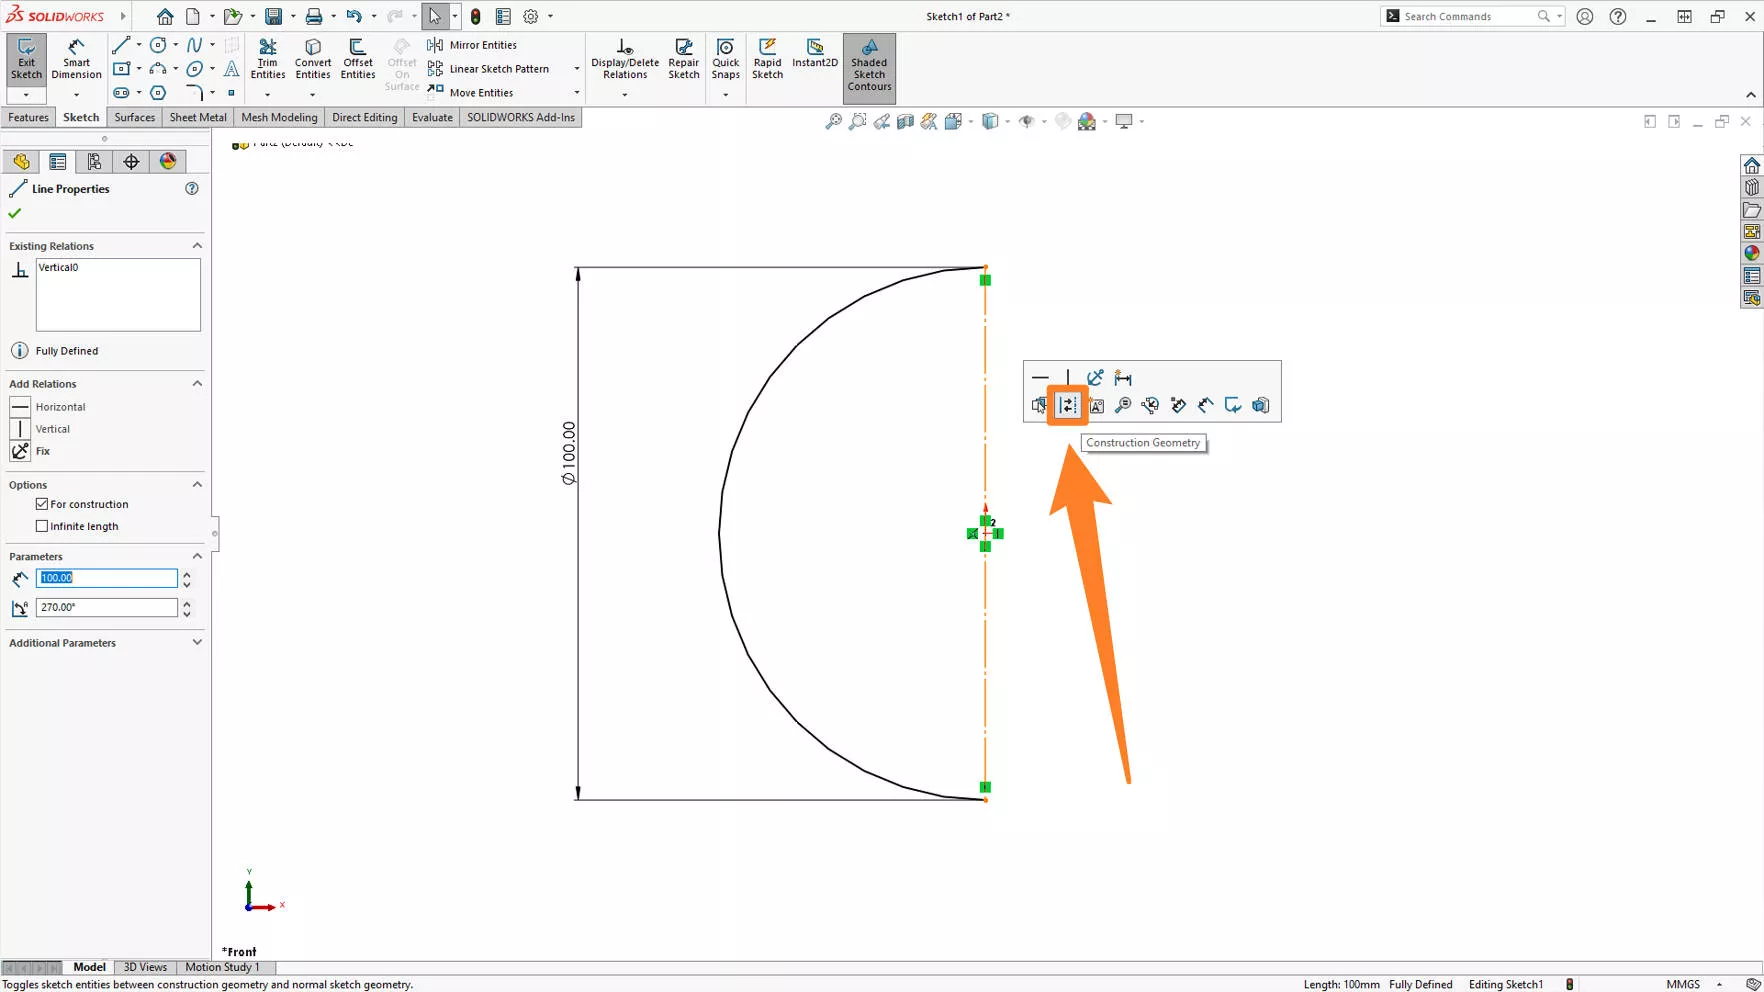1764x992 pixels.
Task: Select the Construction Geometry toggle icon
Action: pos(1066,405)
